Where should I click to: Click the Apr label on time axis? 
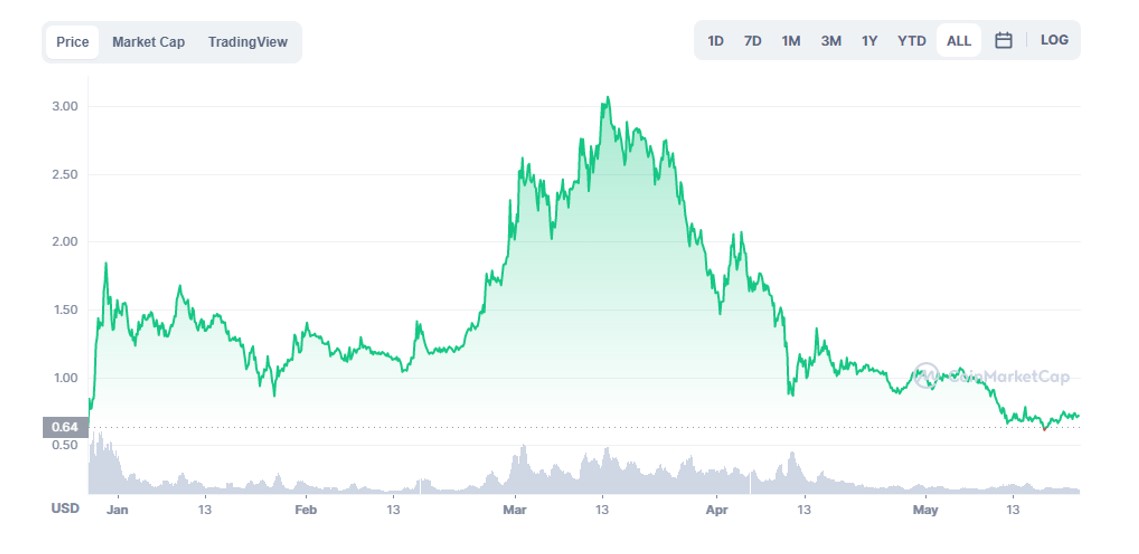[716, 509]
